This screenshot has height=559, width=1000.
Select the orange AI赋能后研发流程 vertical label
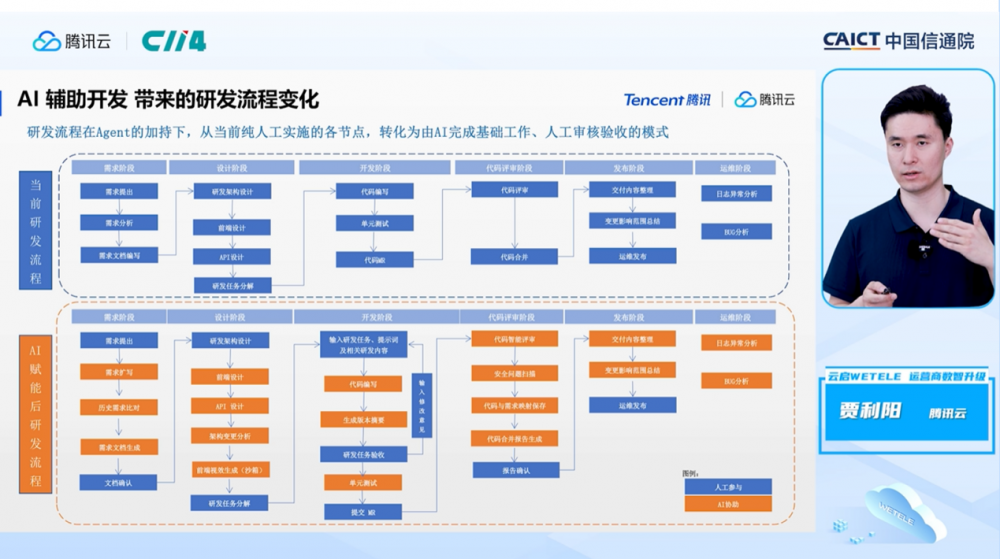click(x=36, y=412)
